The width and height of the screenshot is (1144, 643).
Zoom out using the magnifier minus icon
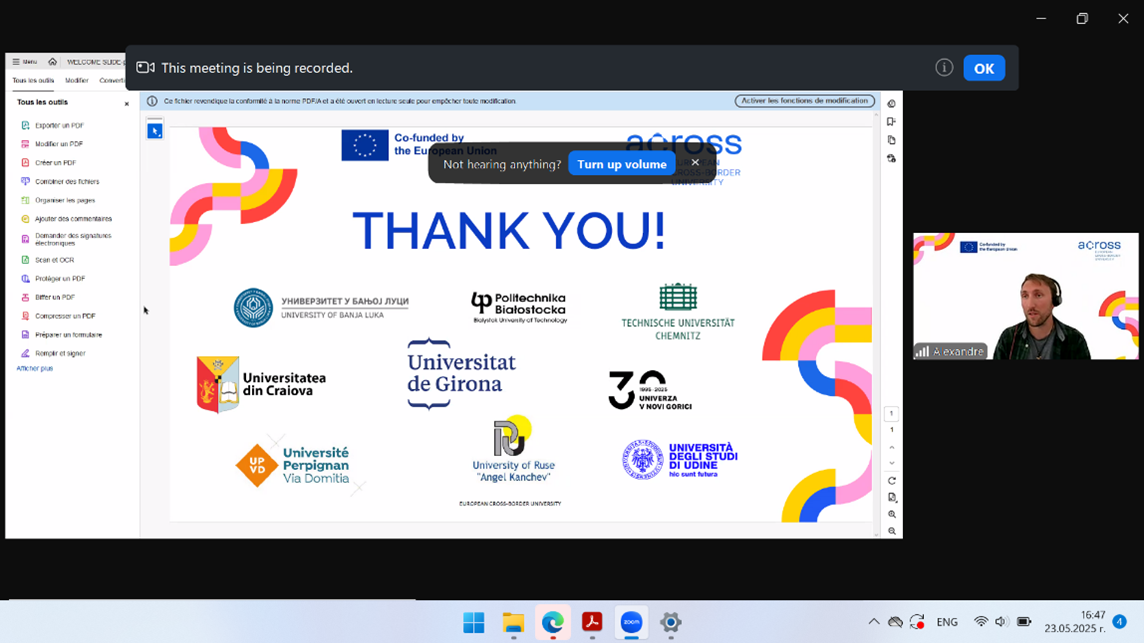click(891, 532)
